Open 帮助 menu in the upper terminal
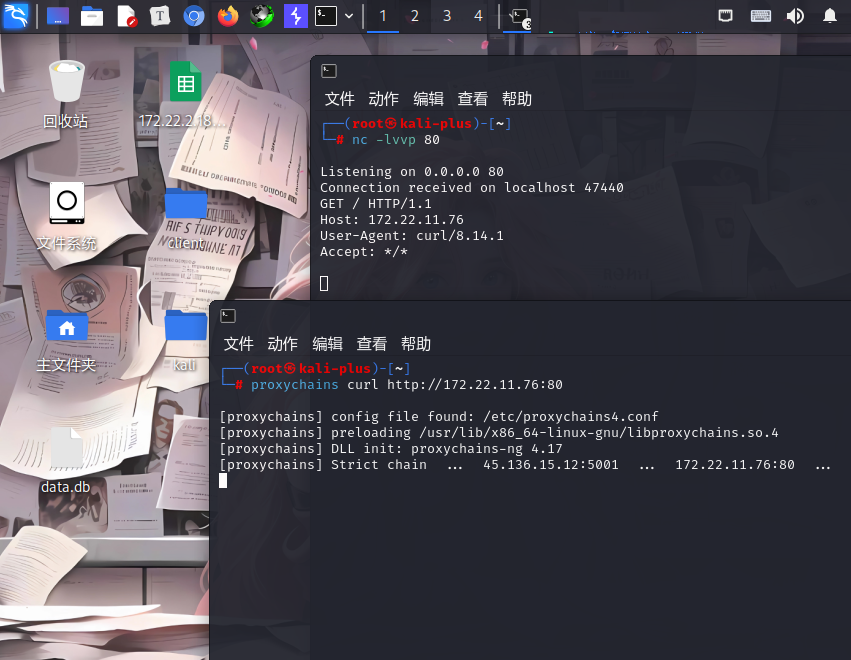The image size is (851, 660). point(517,99)
